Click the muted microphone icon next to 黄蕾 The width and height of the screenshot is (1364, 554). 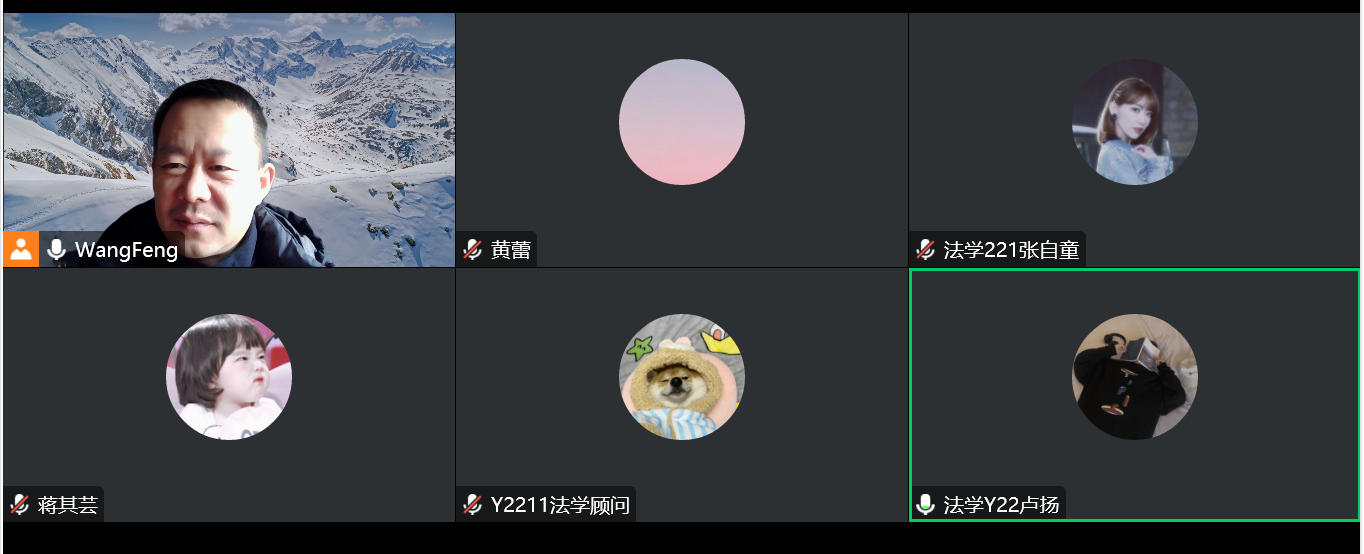472,250
